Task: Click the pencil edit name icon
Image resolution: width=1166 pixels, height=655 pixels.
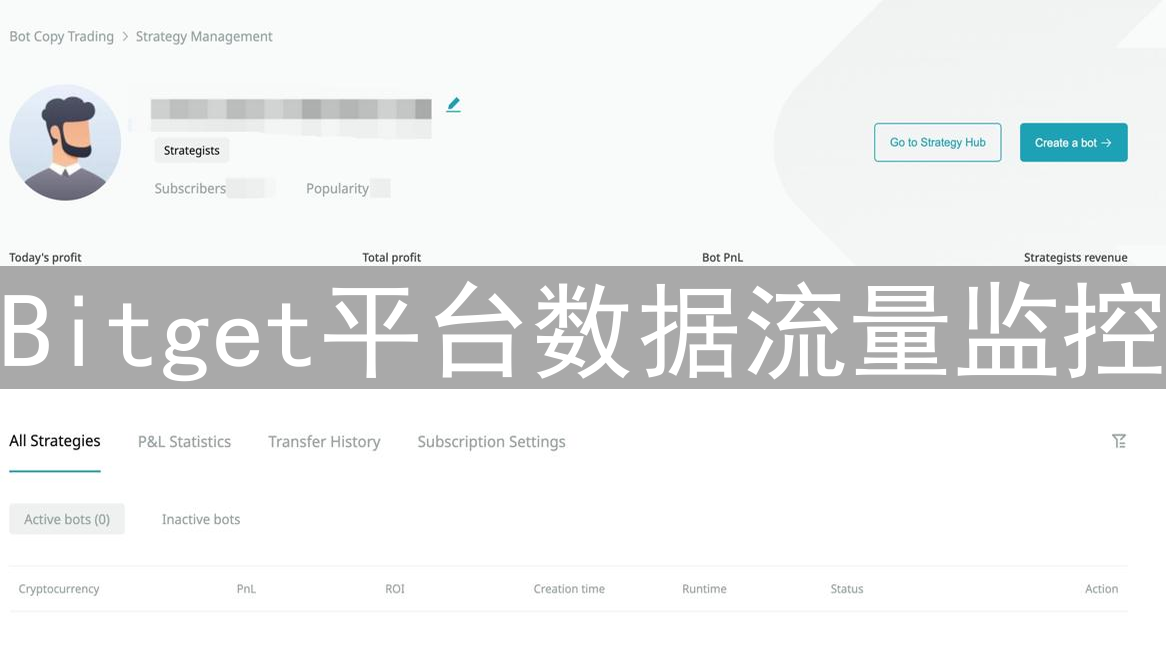Action: tap(453, 105)
